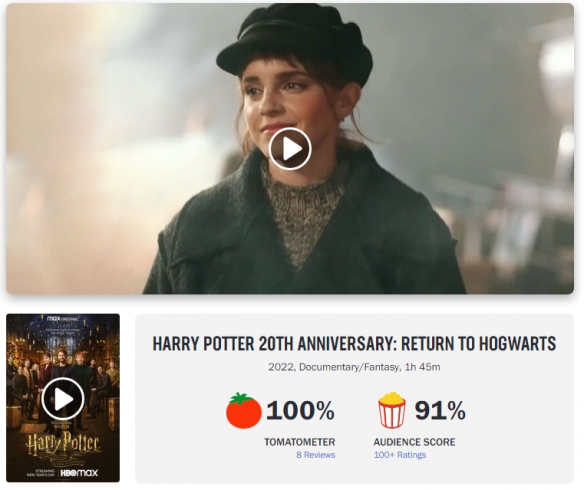Select the 91% audience score
Viewport: 584px width, 490px height.
(440, 410)
